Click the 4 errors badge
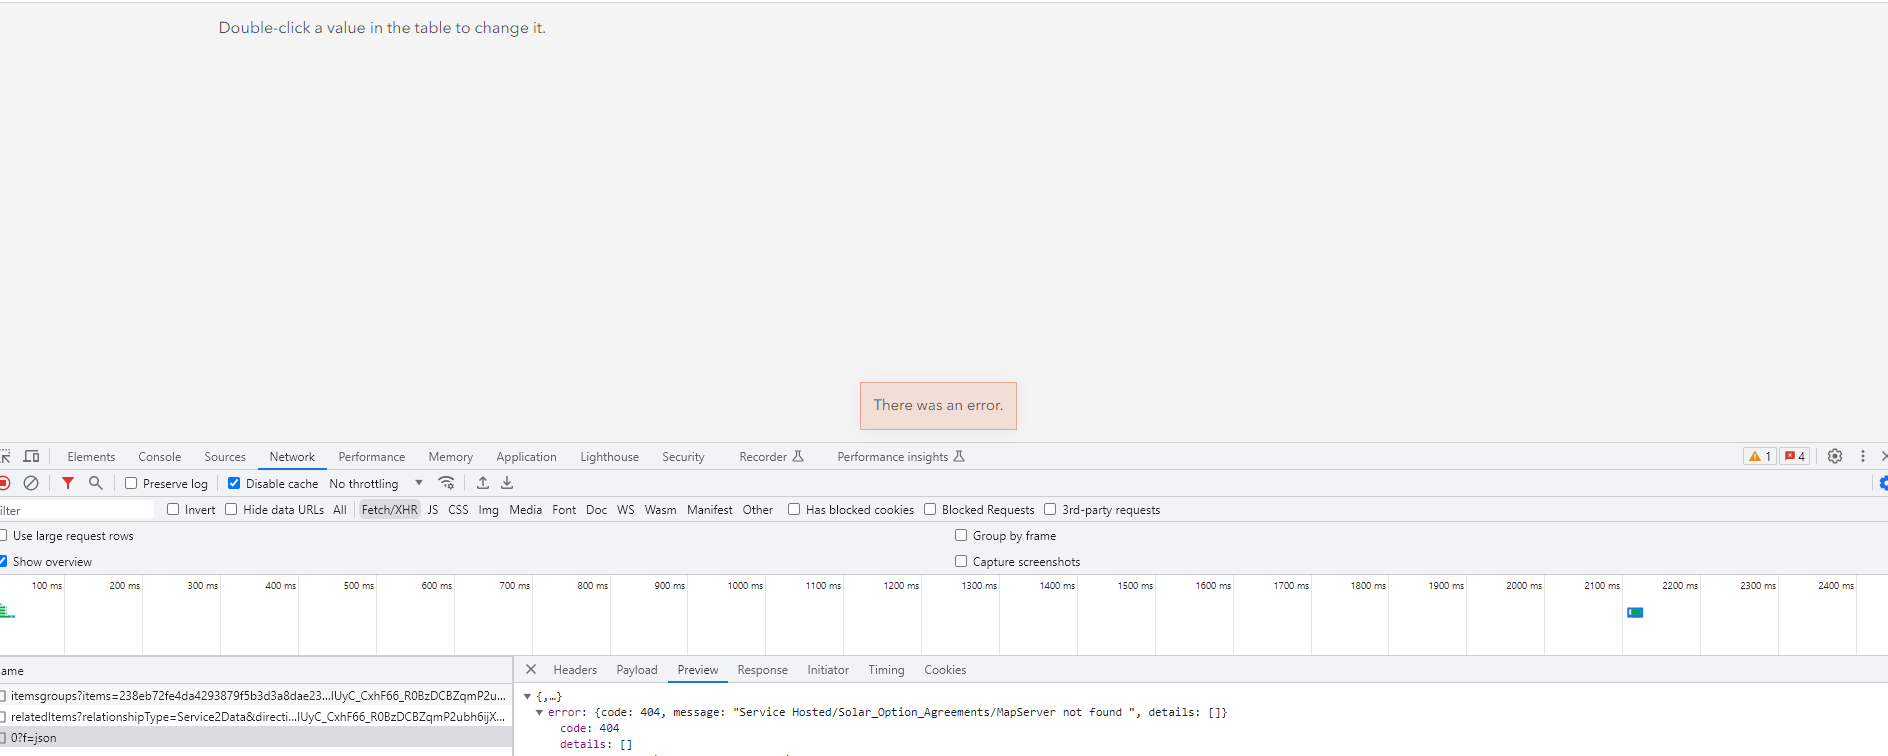The height and width of the screenshot is (756, 1888). [1795, 456]
